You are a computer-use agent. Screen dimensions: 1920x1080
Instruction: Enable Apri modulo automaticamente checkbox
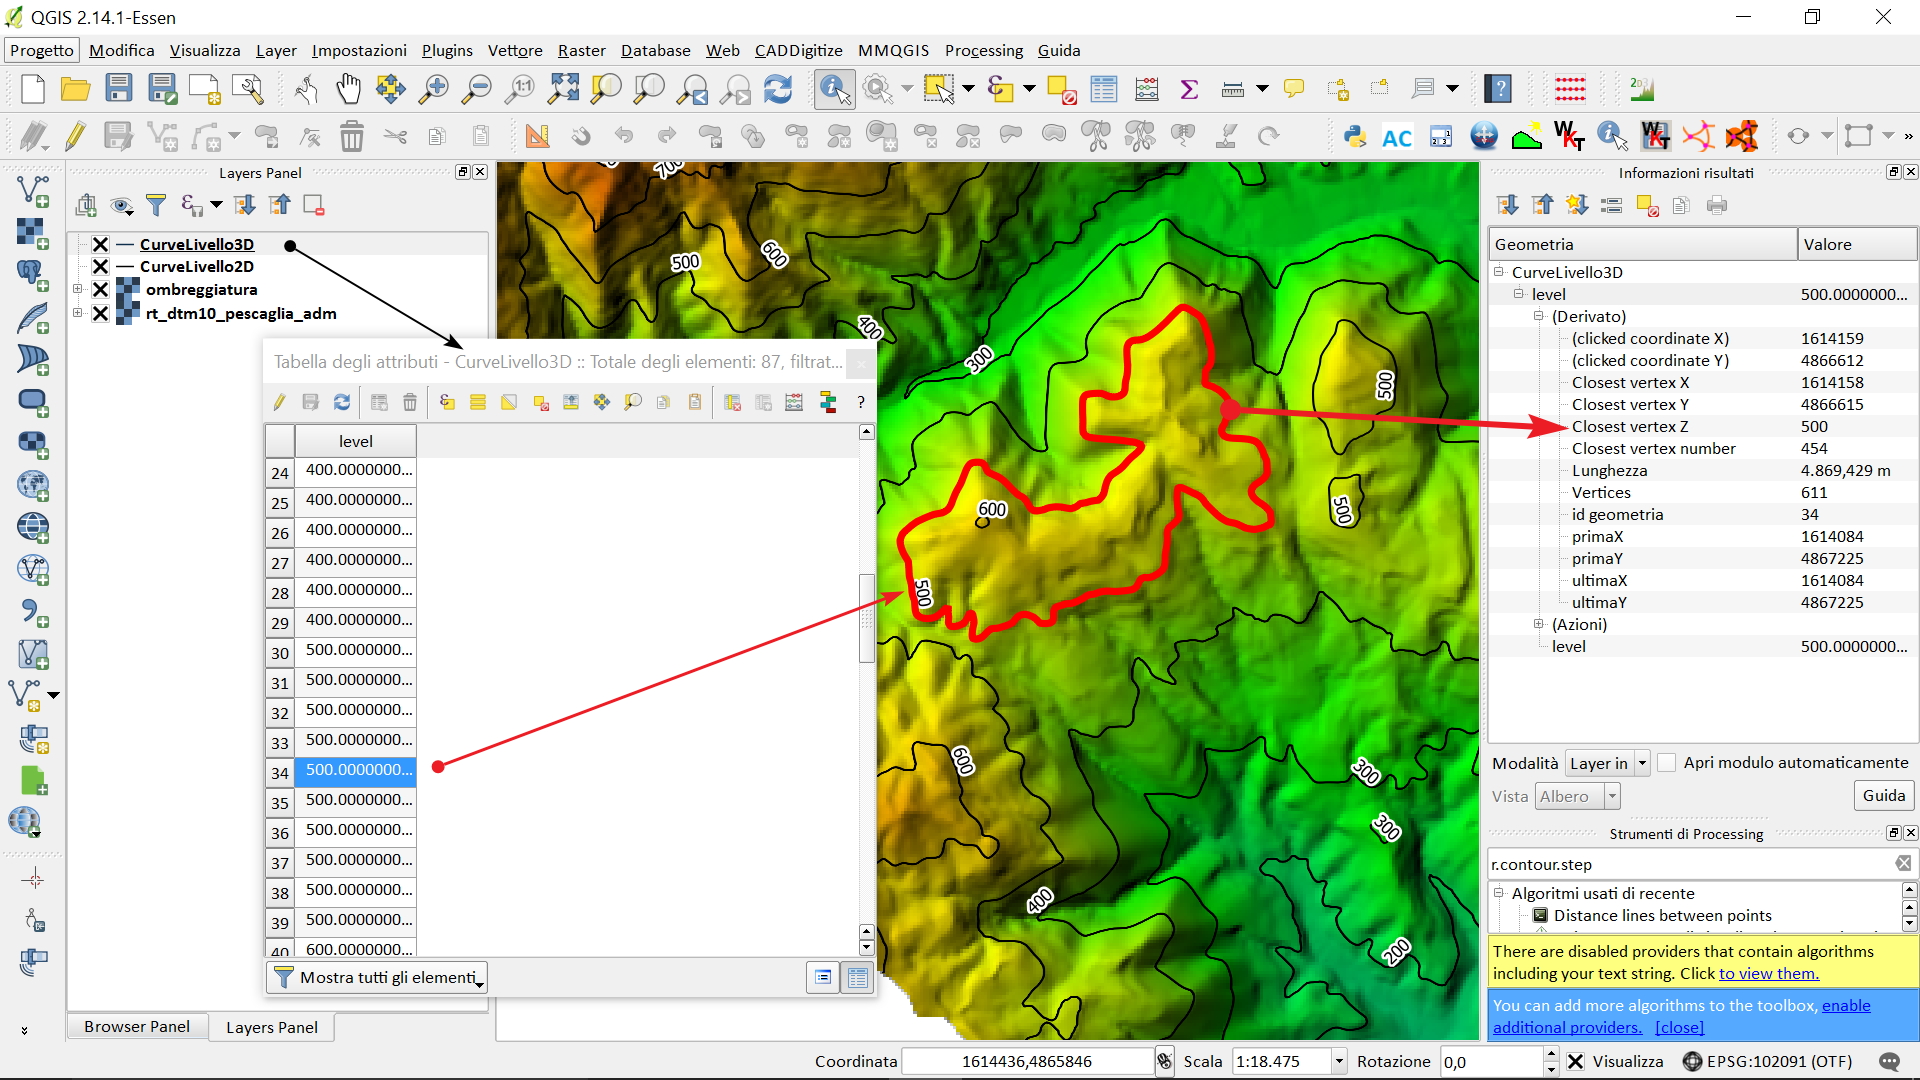click(1667, 763)
